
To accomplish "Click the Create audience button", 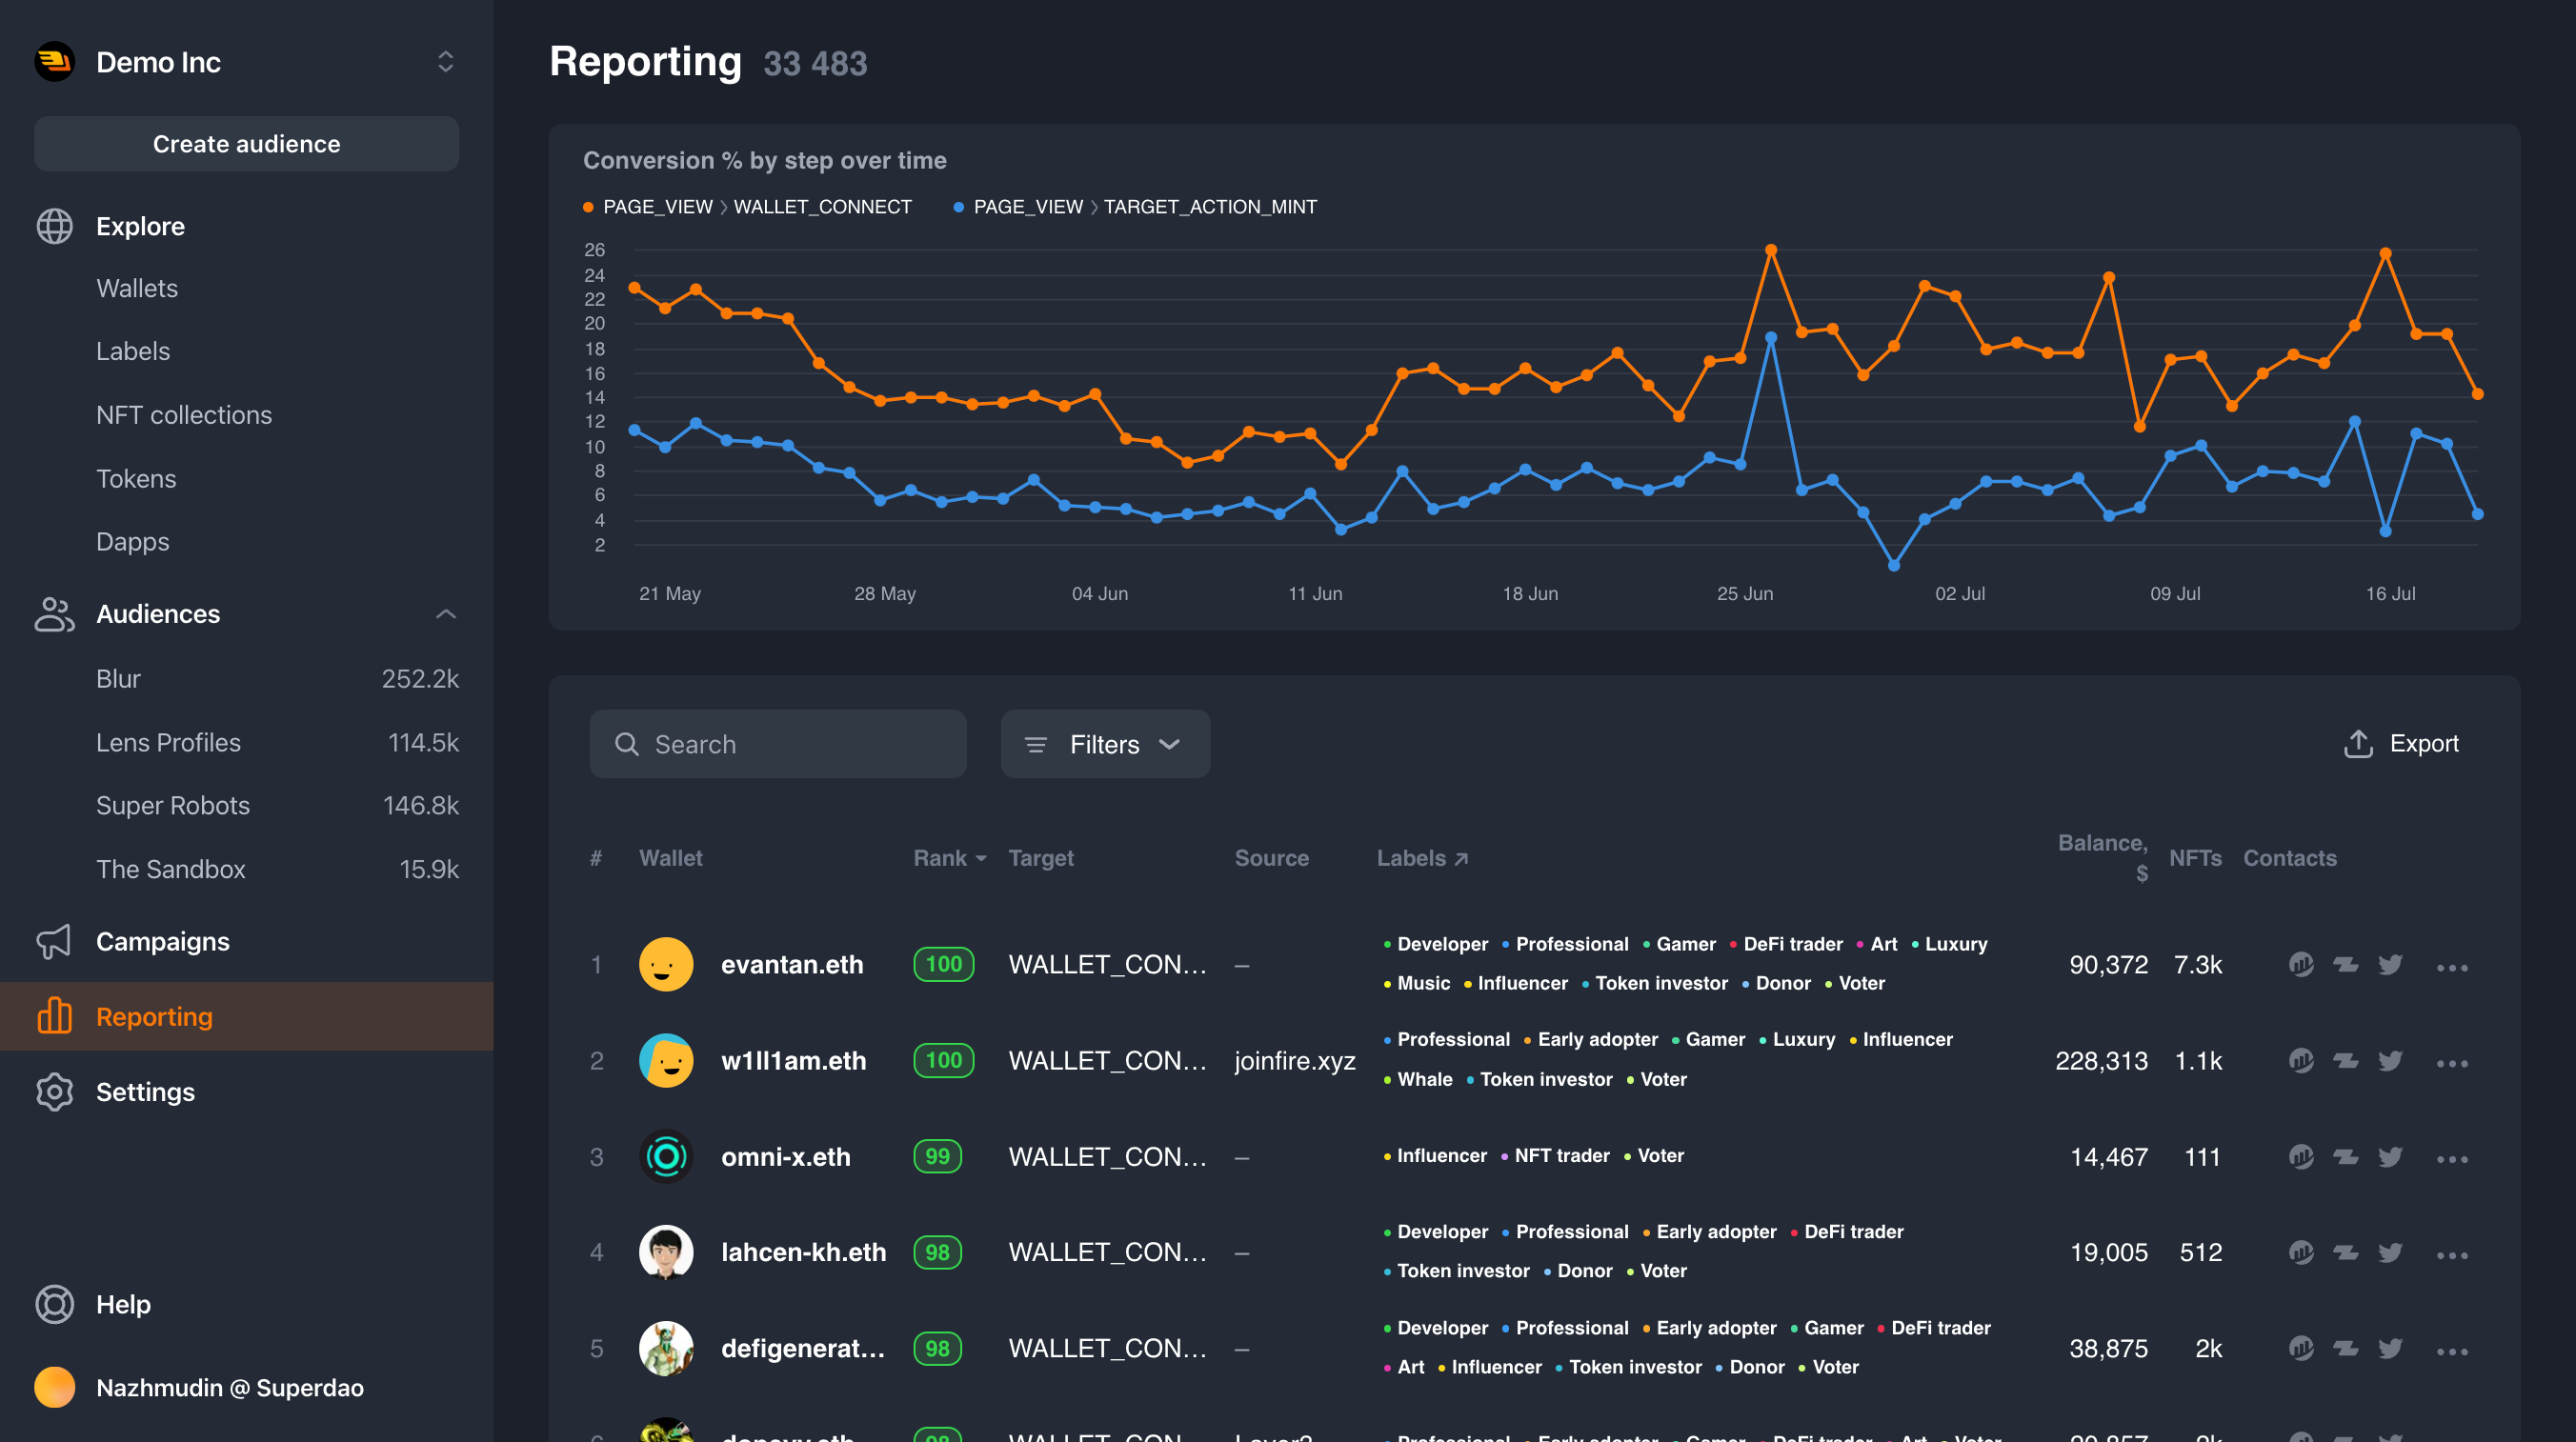I will tap(246, 144).
